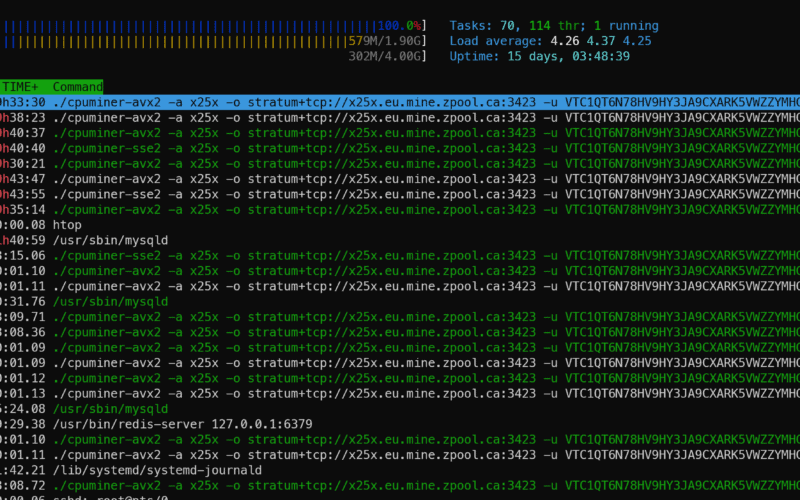Click the 1 running status text

point(626,26)
